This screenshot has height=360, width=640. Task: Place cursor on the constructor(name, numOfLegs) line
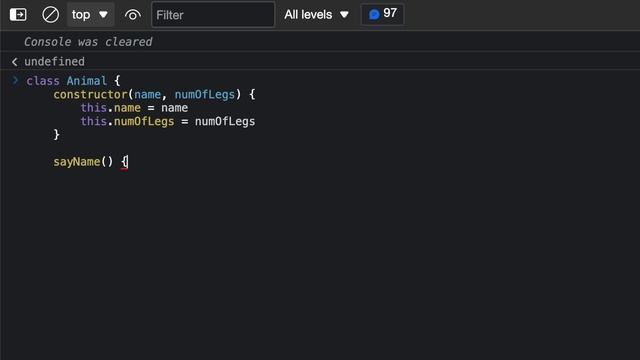[154, 94]
